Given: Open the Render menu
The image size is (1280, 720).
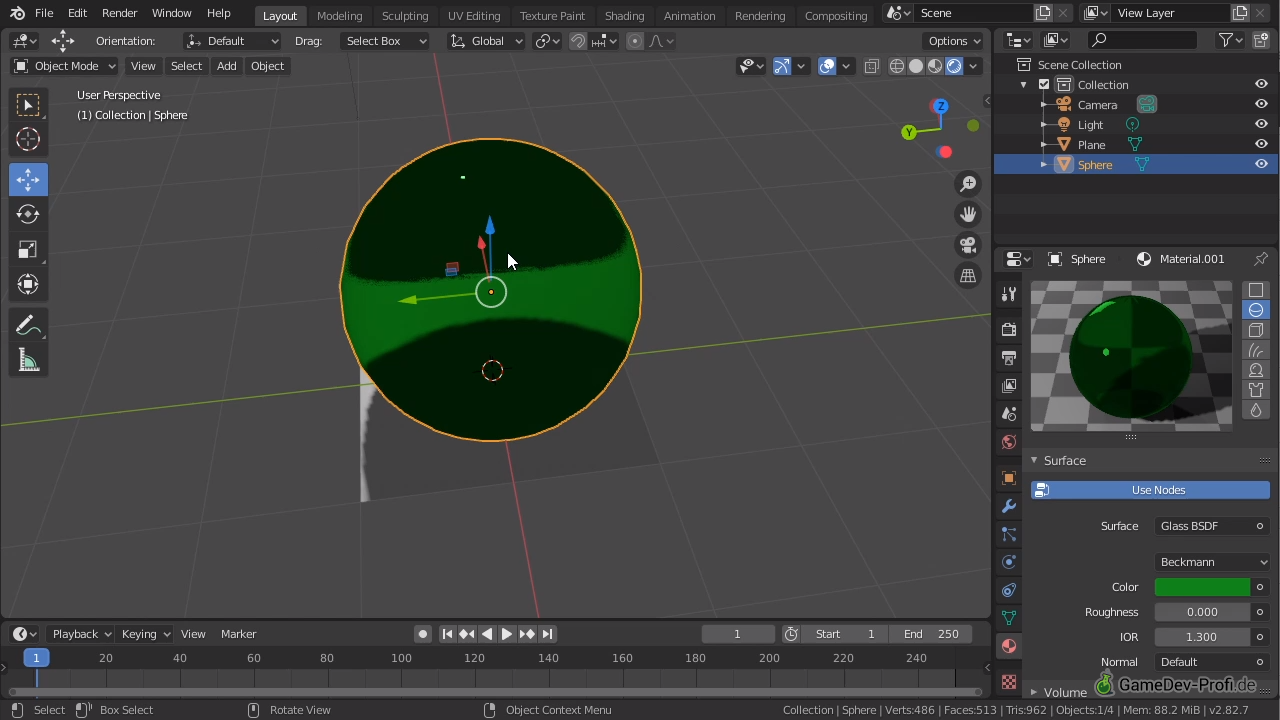Looking at the screenshot, I should (x=119, y=14).
